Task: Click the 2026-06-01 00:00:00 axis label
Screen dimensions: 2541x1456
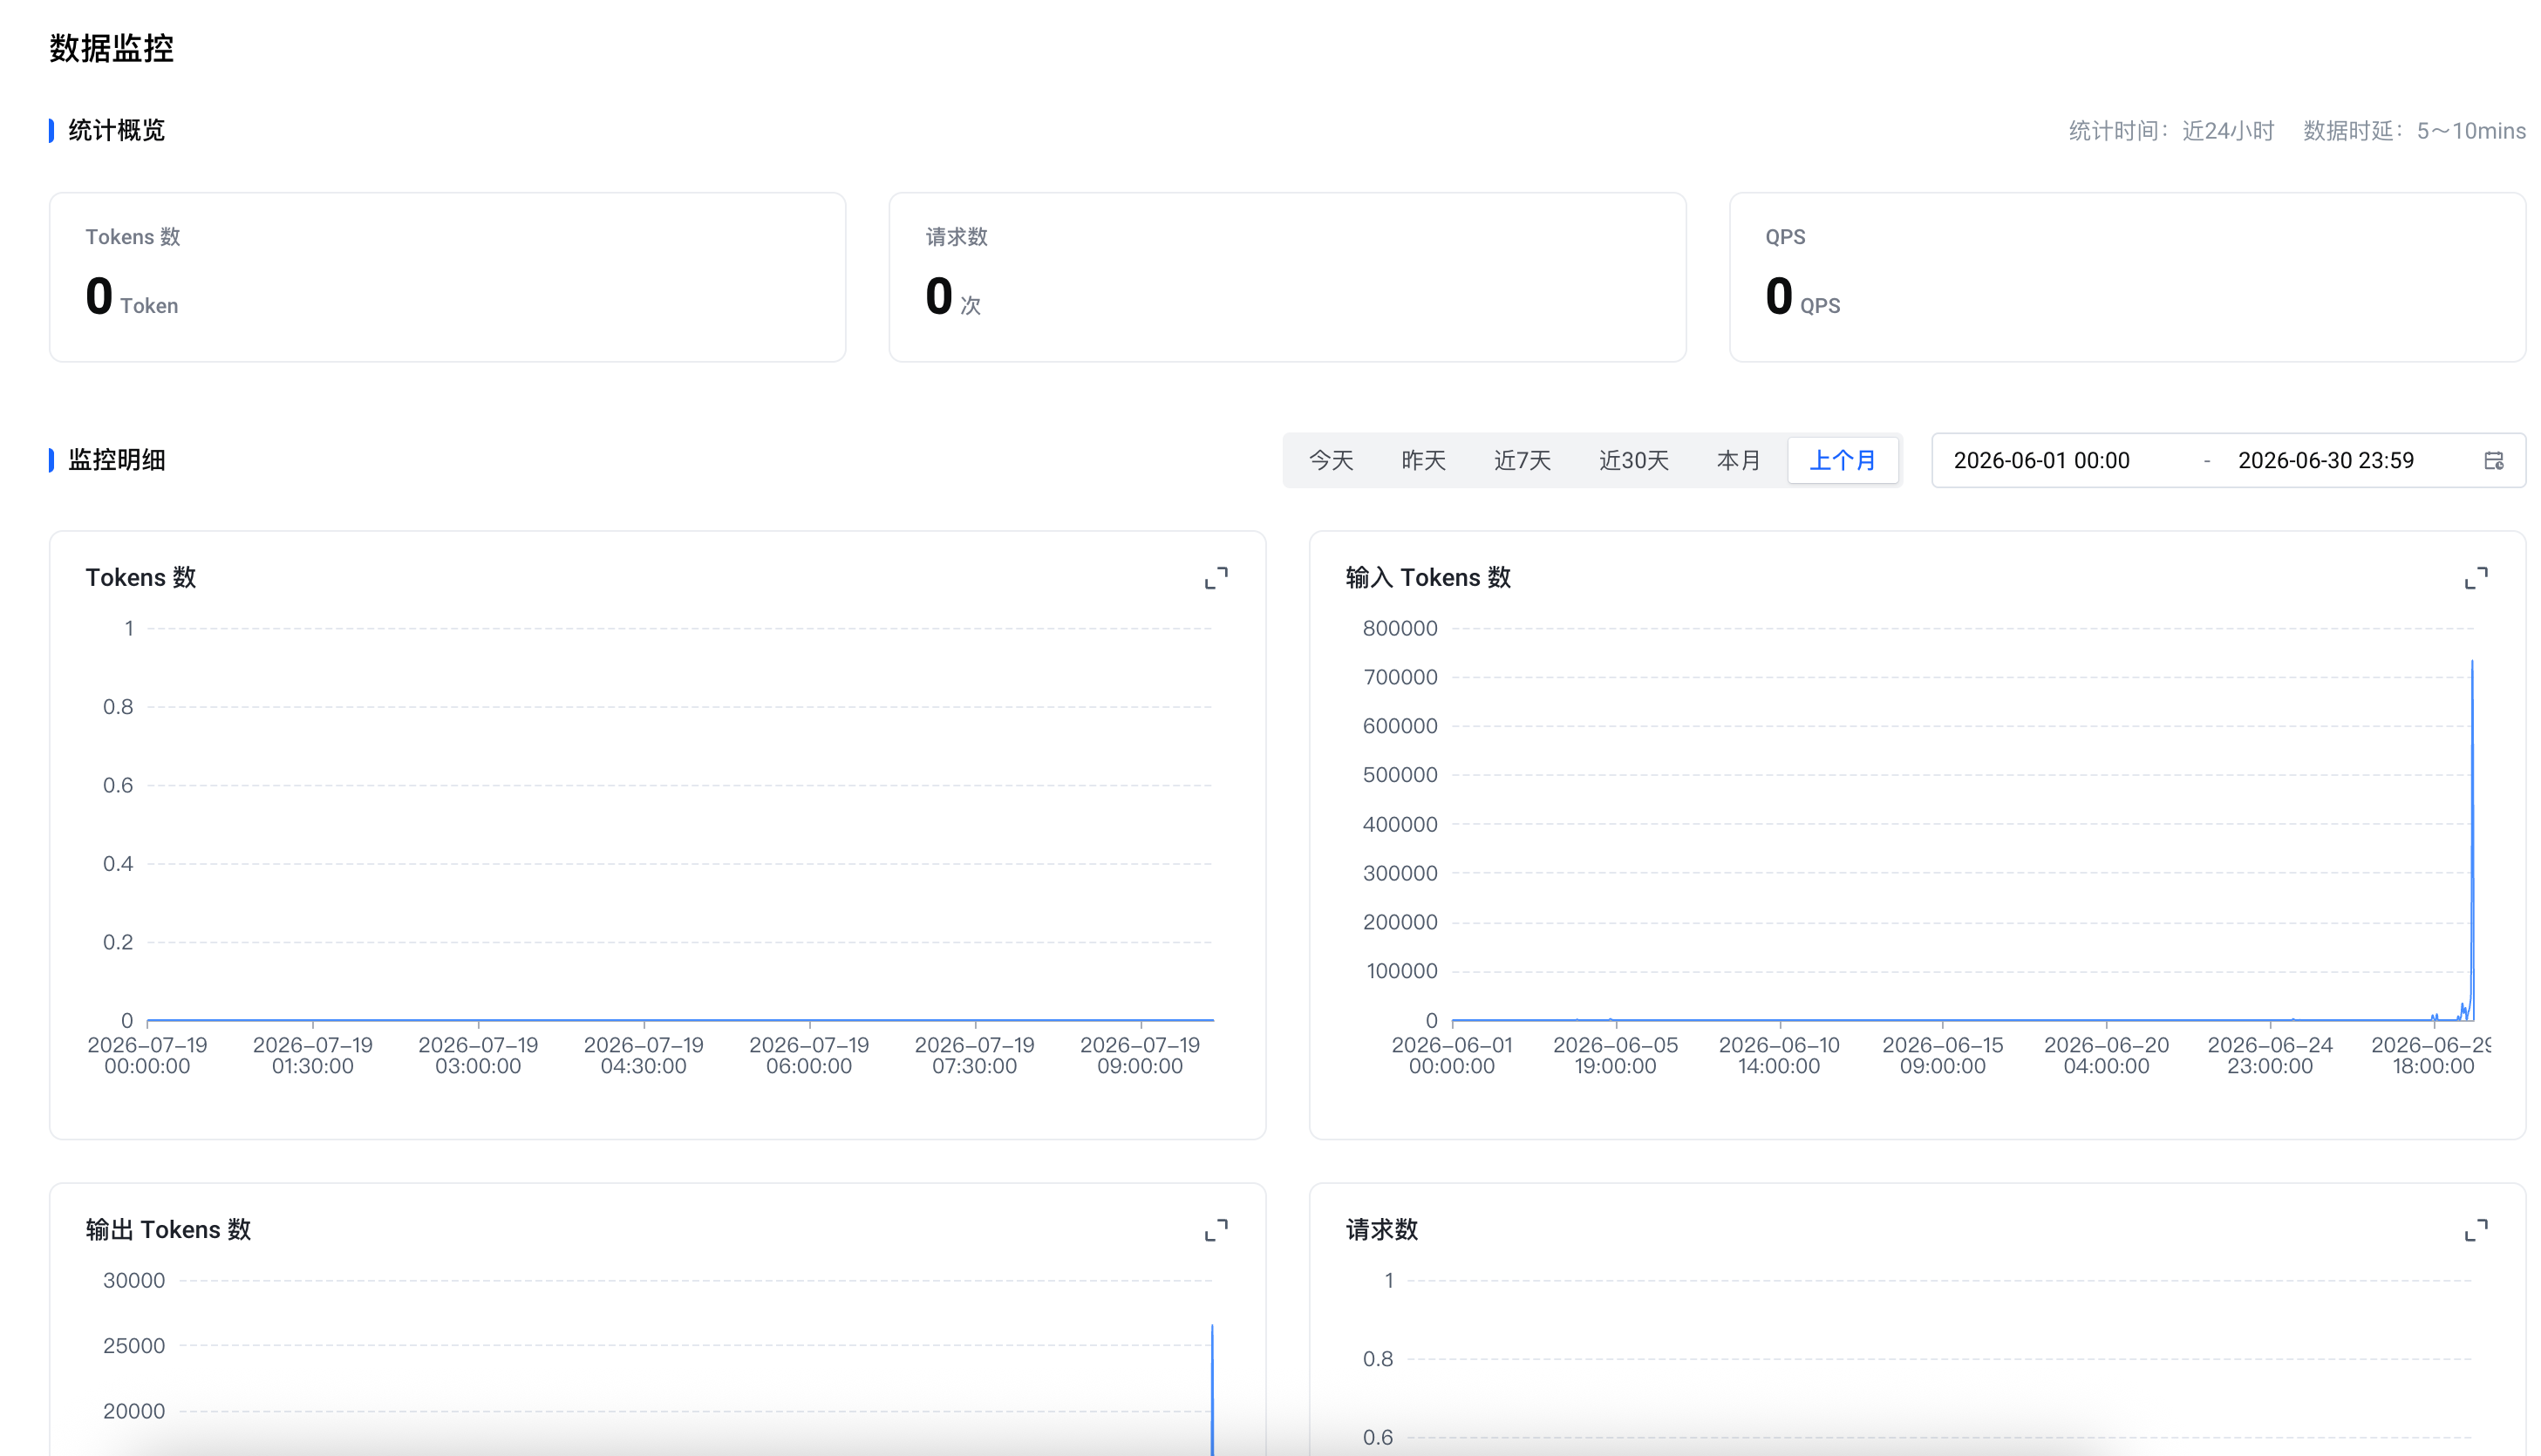Action: 1451,1055
